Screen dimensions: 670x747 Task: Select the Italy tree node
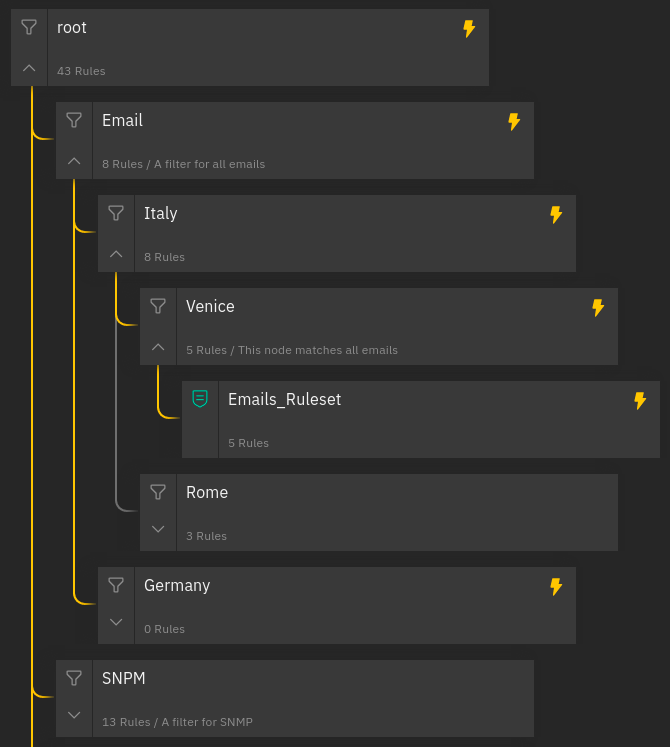click(x=340, y=233)
